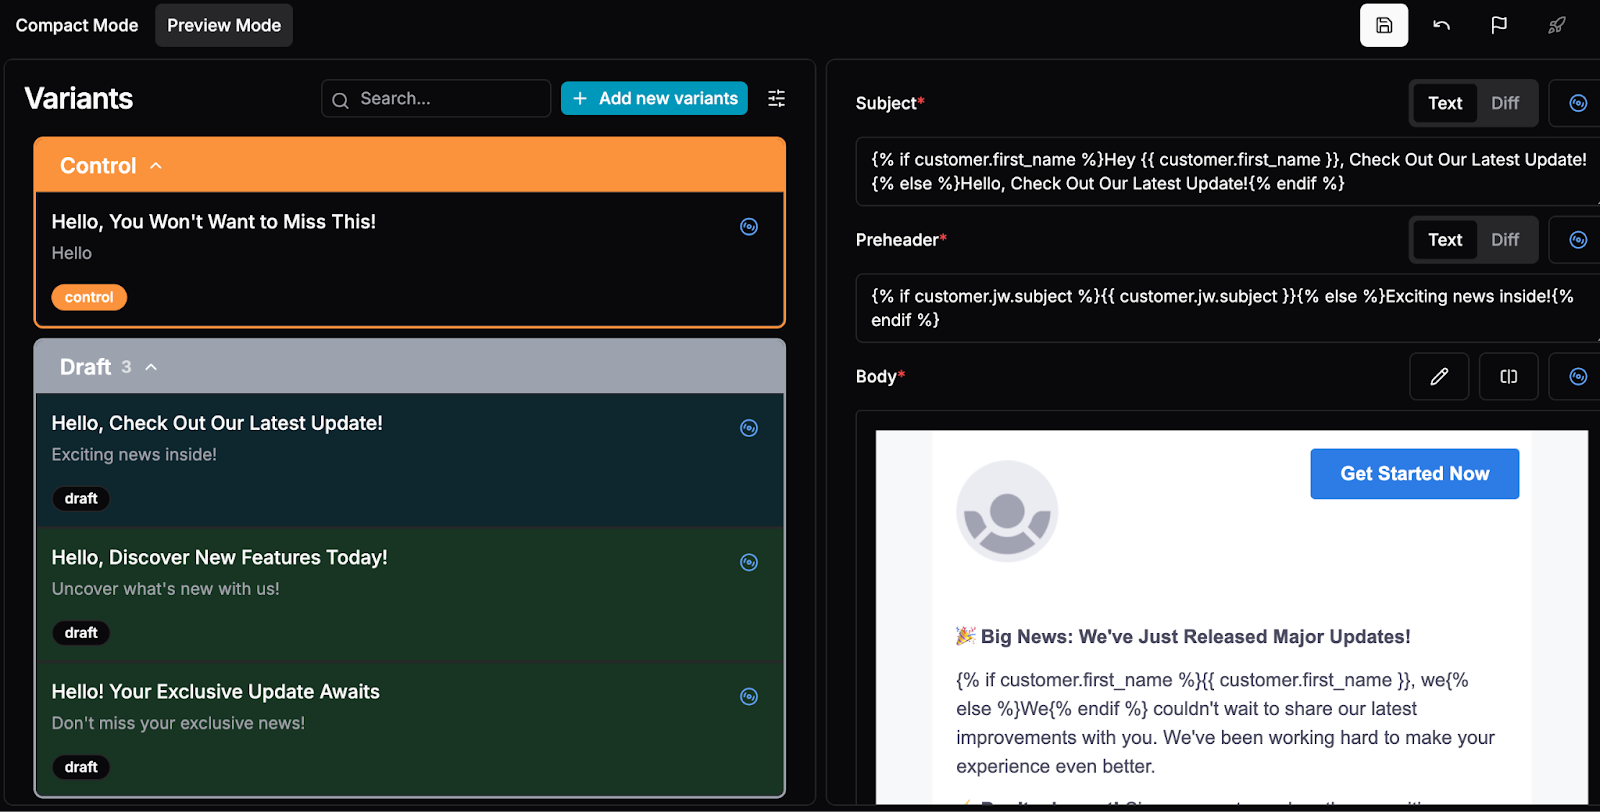1600x812 pixels.
Task: Click the AI icon on Control variant card
Action: pyautogui.click(x=748, y=227)
